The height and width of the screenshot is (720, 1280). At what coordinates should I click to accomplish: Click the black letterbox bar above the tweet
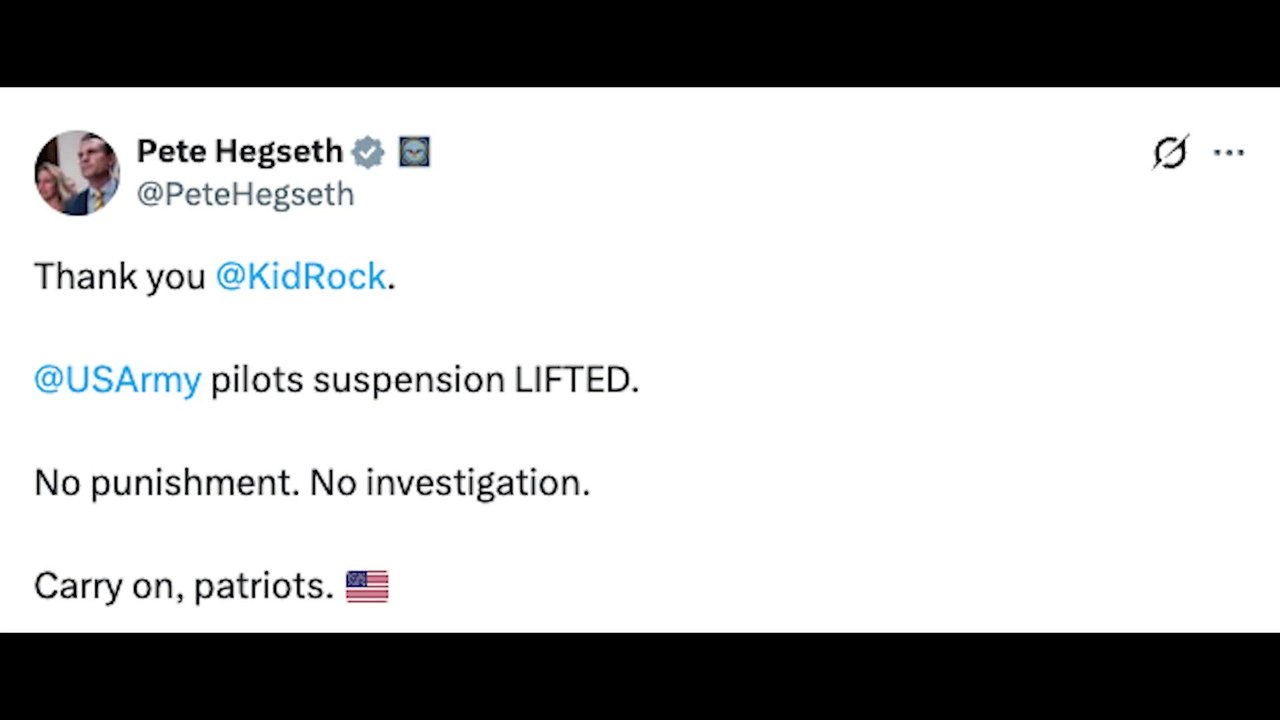[640, 43]
